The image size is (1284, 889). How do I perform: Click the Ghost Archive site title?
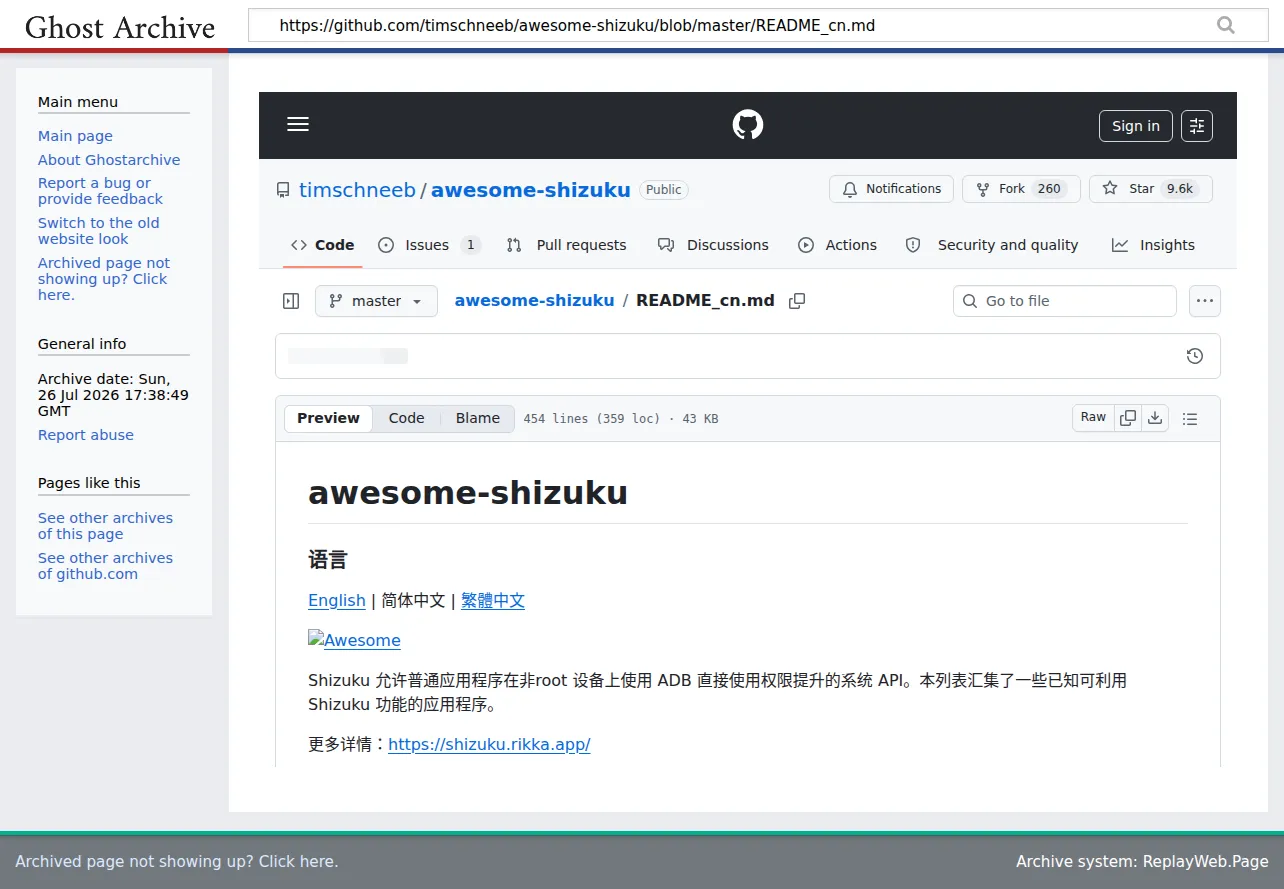coord(120,27)
